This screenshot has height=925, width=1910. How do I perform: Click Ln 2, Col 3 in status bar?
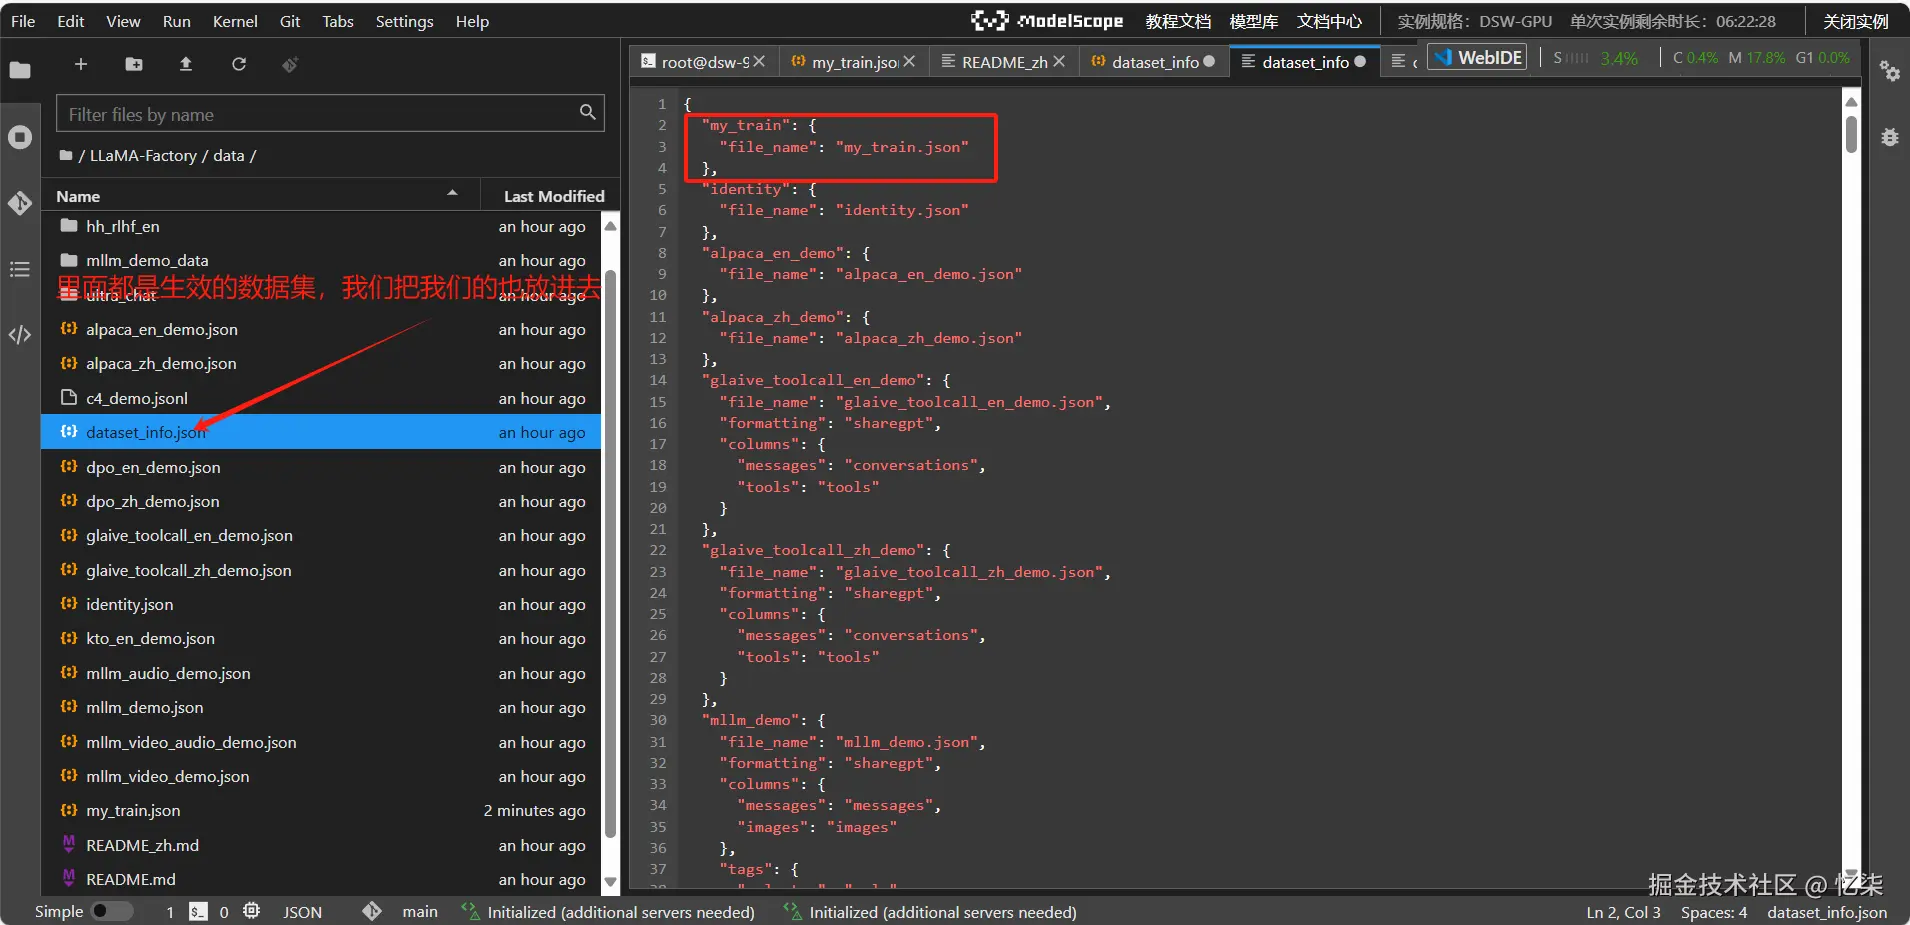(x=1623, y=912)
